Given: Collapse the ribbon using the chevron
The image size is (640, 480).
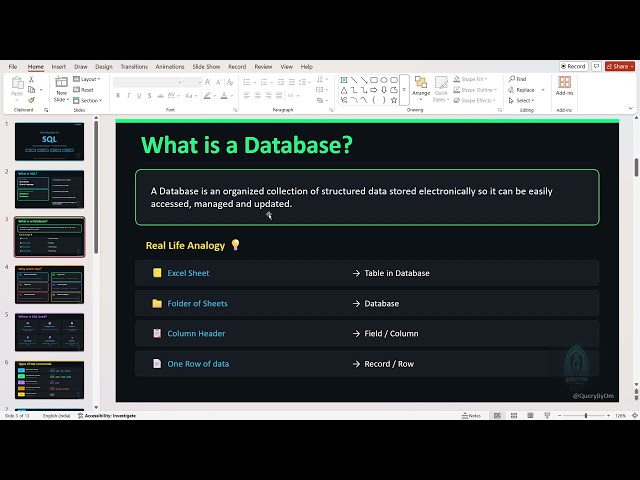Looking at the screenshot, I should tap(631, 109).
